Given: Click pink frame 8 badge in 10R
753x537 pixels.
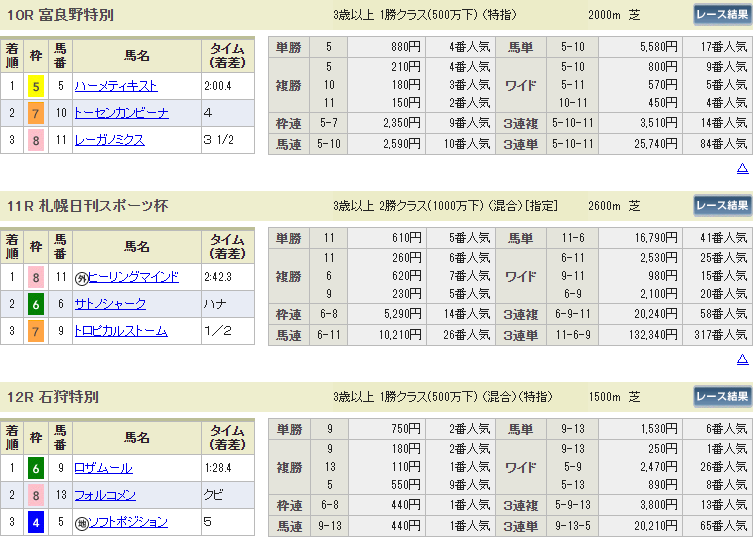Looking at the screenshot, I should click(x=36, y=140).
